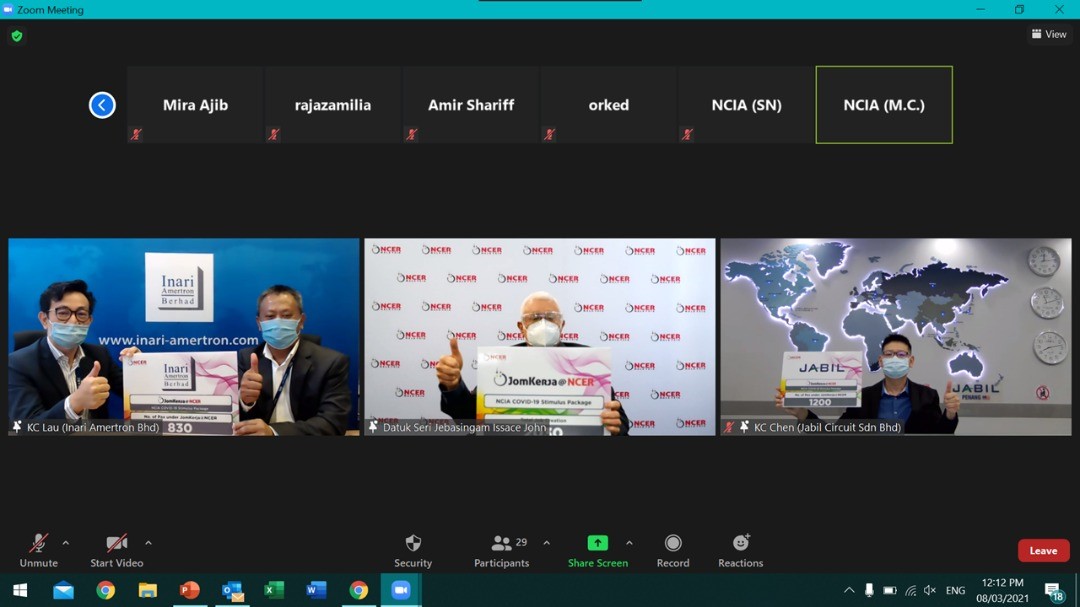The image size is (1080, 607).
Task: Start Video in the Zoom toolbar
Action: 116,551
